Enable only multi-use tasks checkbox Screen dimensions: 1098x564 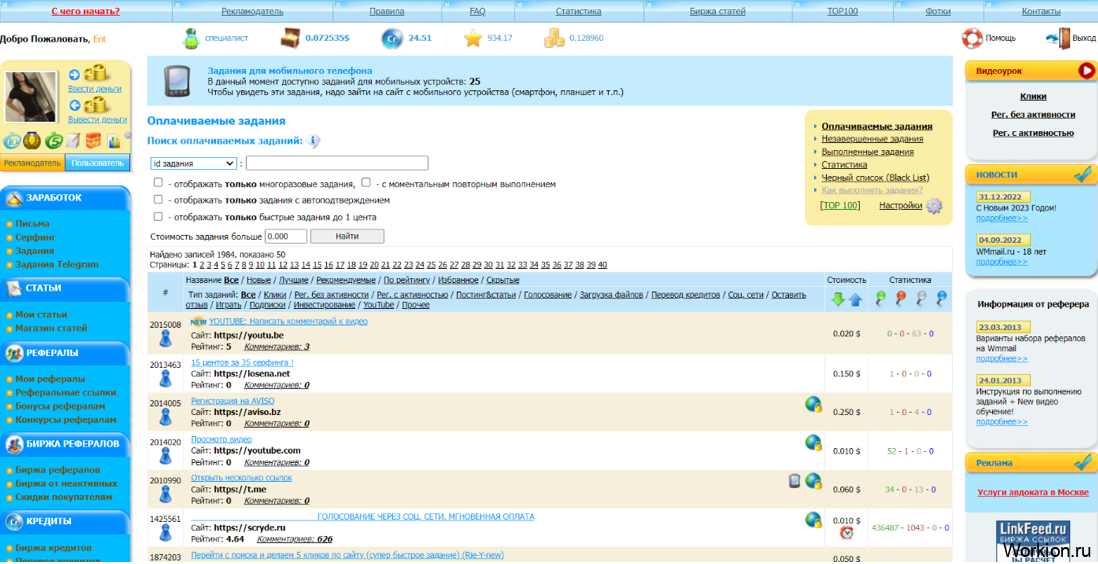pos(158,183)
